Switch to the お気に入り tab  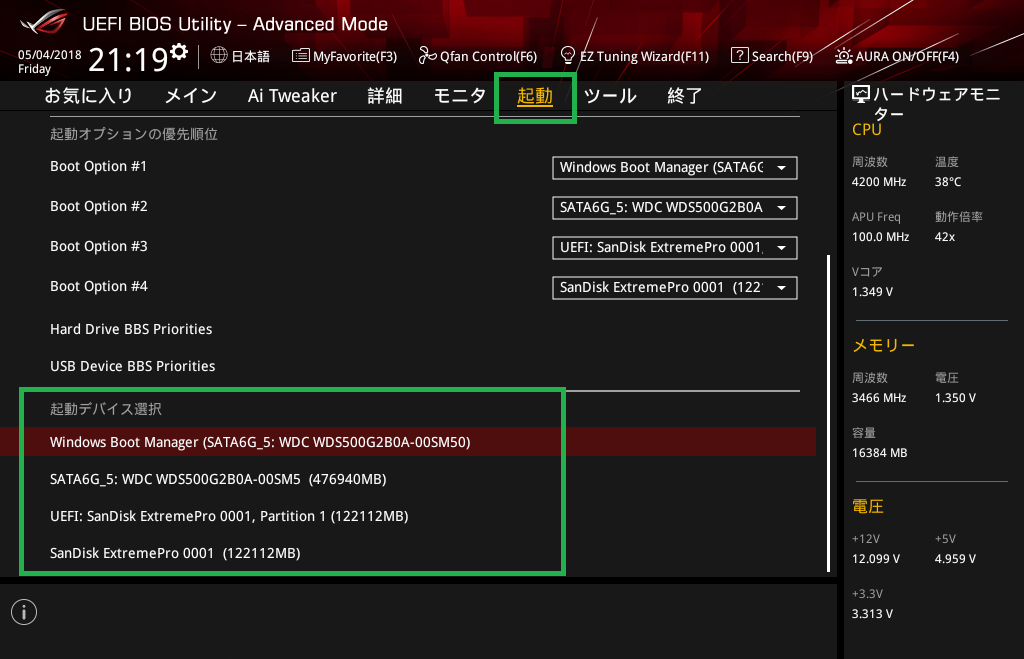pos(89,96)
